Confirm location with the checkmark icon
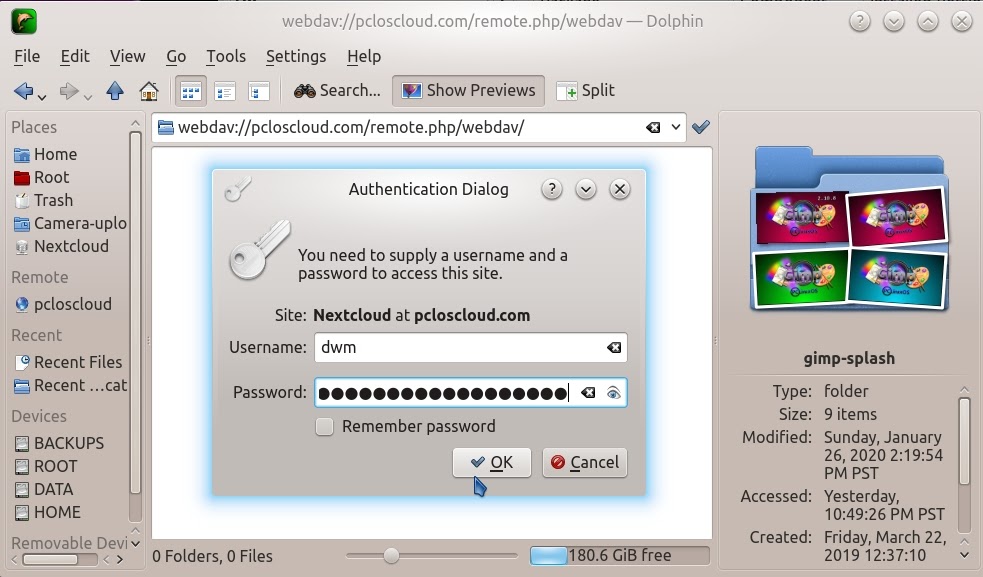Image resolution: width=983 pixels, height=577 pixels. point(700,127)
